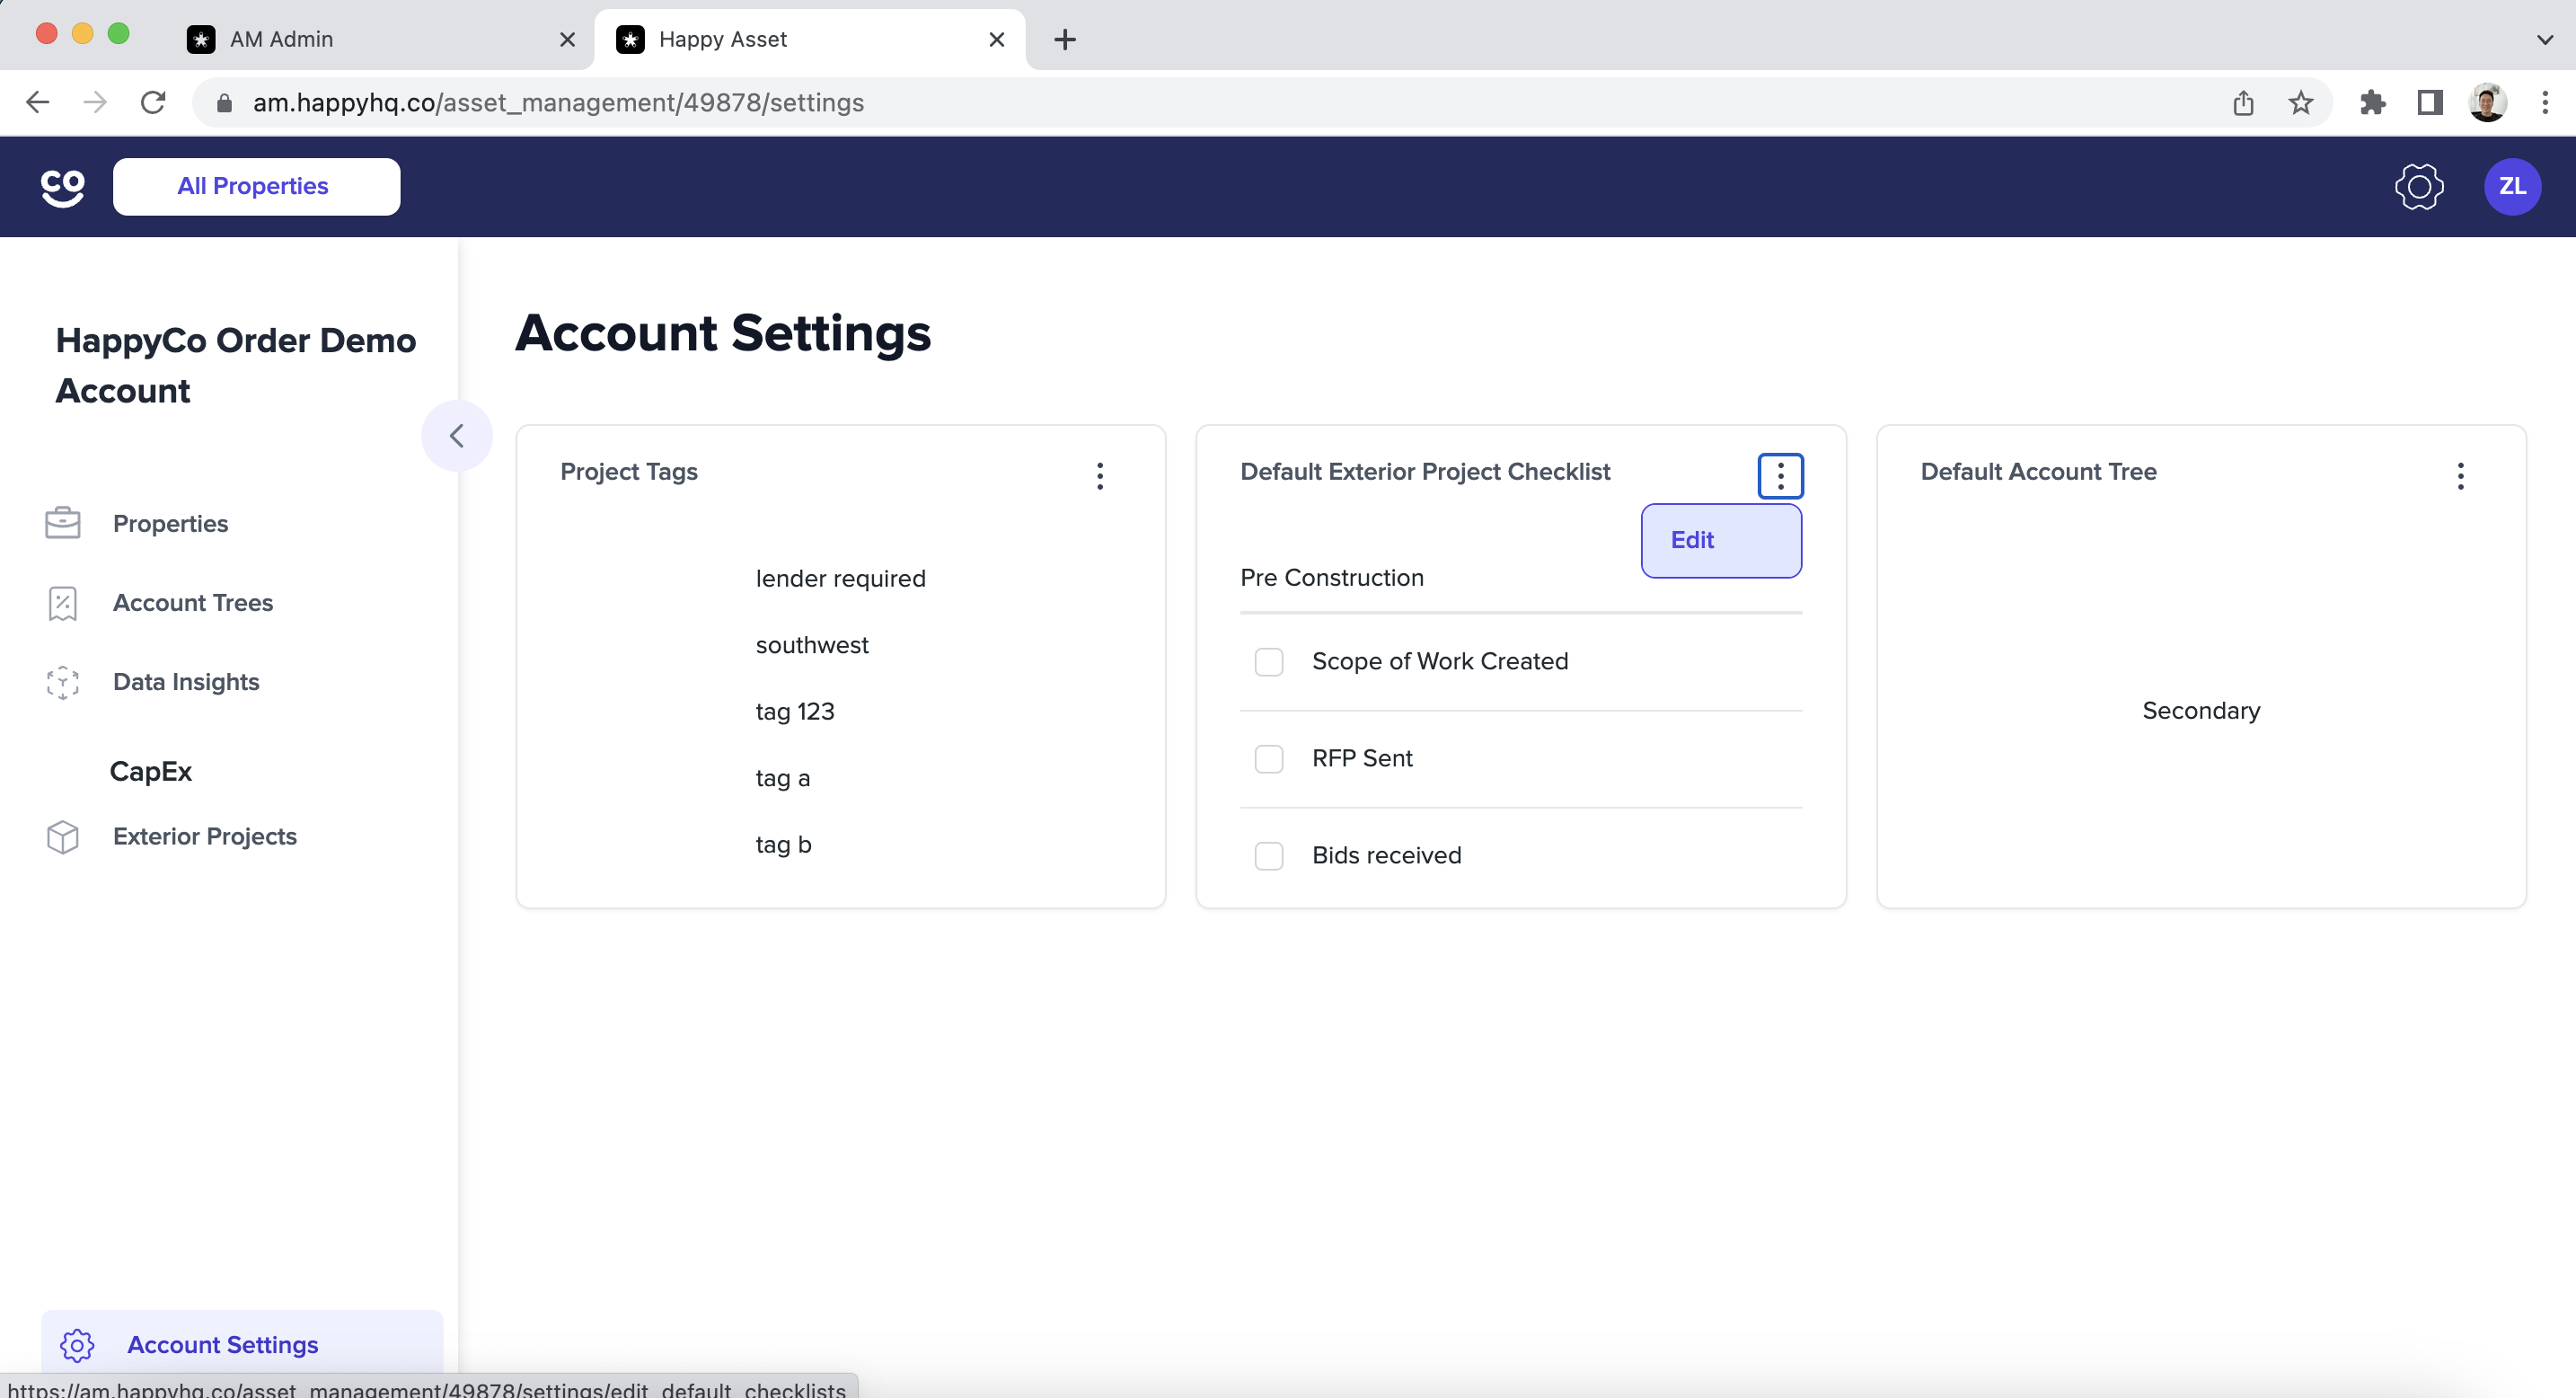Select Account Settings in the sidebar
The width and height of the screenshot is (2576, 1398).
pos(242,1345)
